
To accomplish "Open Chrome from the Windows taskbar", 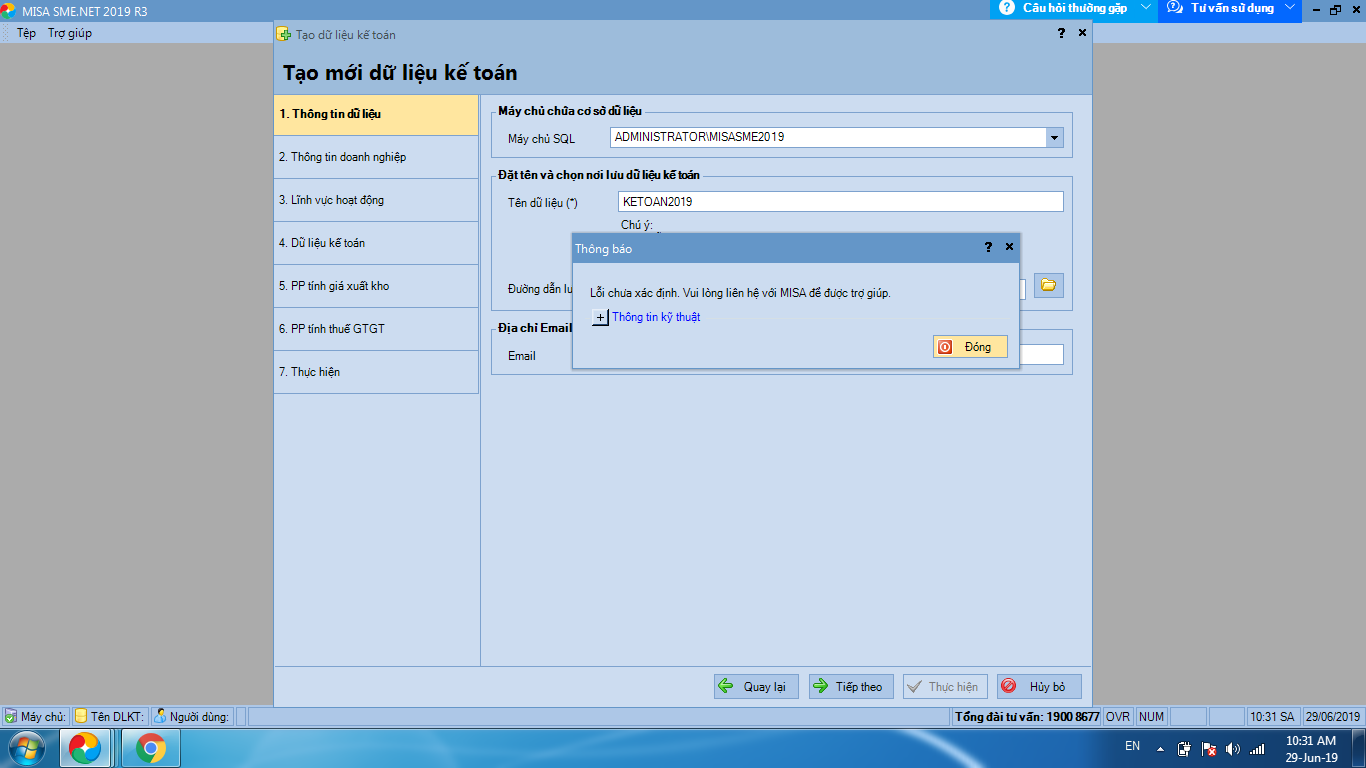I will pyautogui.click(x=151, y=747).
